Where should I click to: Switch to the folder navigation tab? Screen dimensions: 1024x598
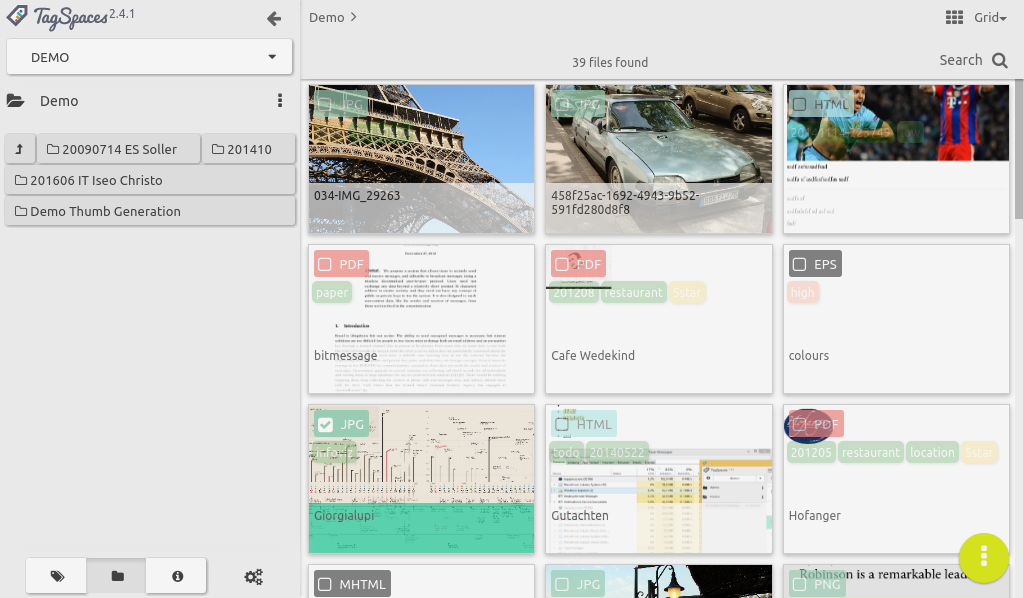[117, 576]
